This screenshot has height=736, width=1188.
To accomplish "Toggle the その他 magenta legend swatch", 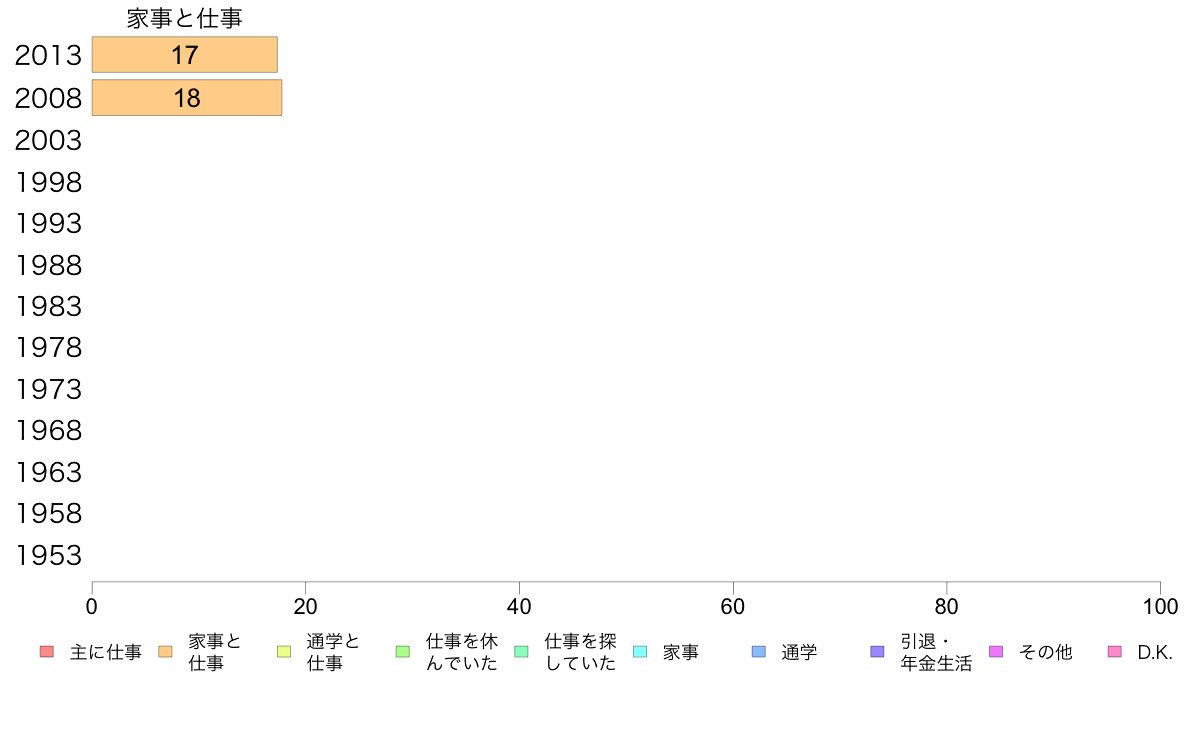I will (996, 652).
